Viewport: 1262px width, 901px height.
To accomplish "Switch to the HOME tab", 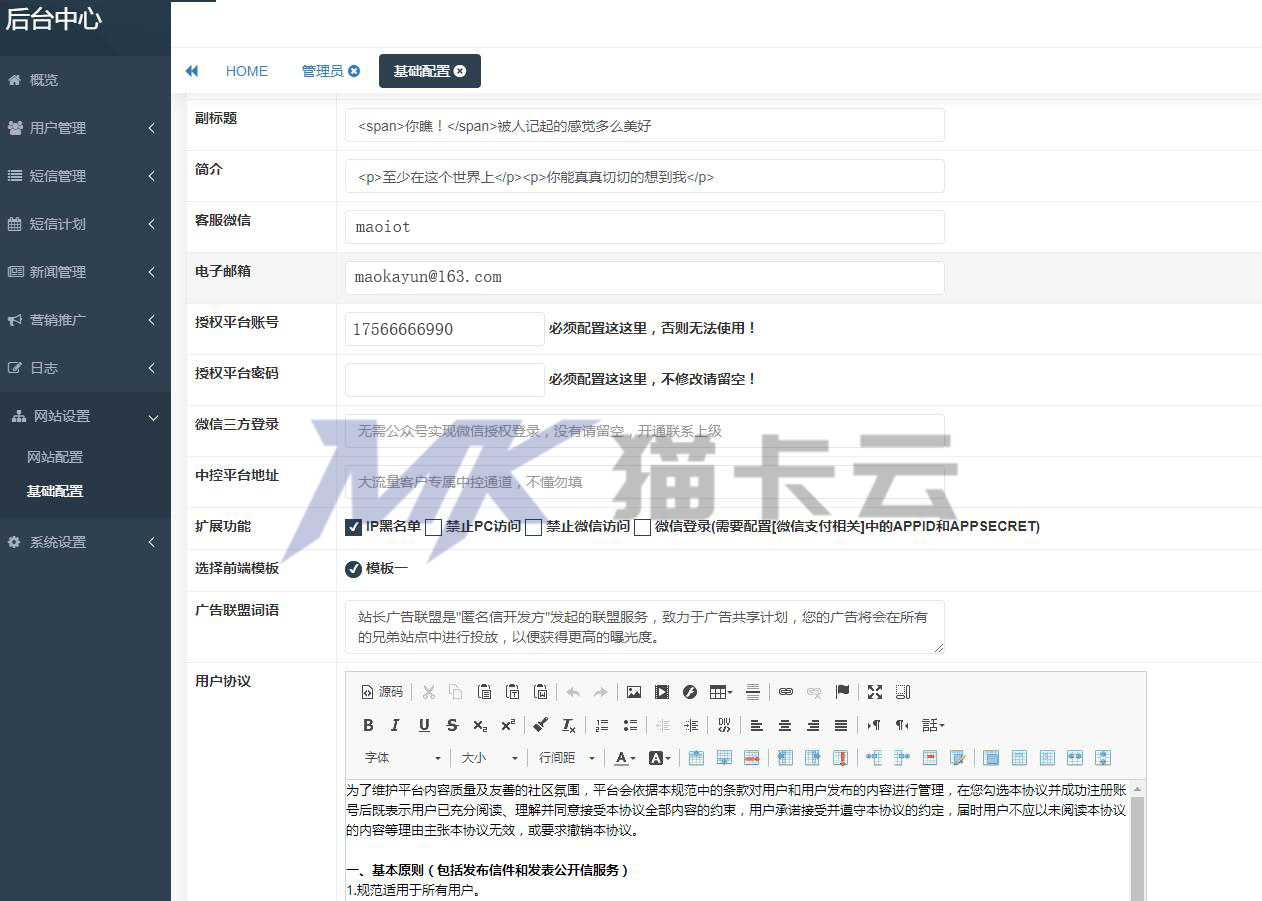I will coord(247,71).
